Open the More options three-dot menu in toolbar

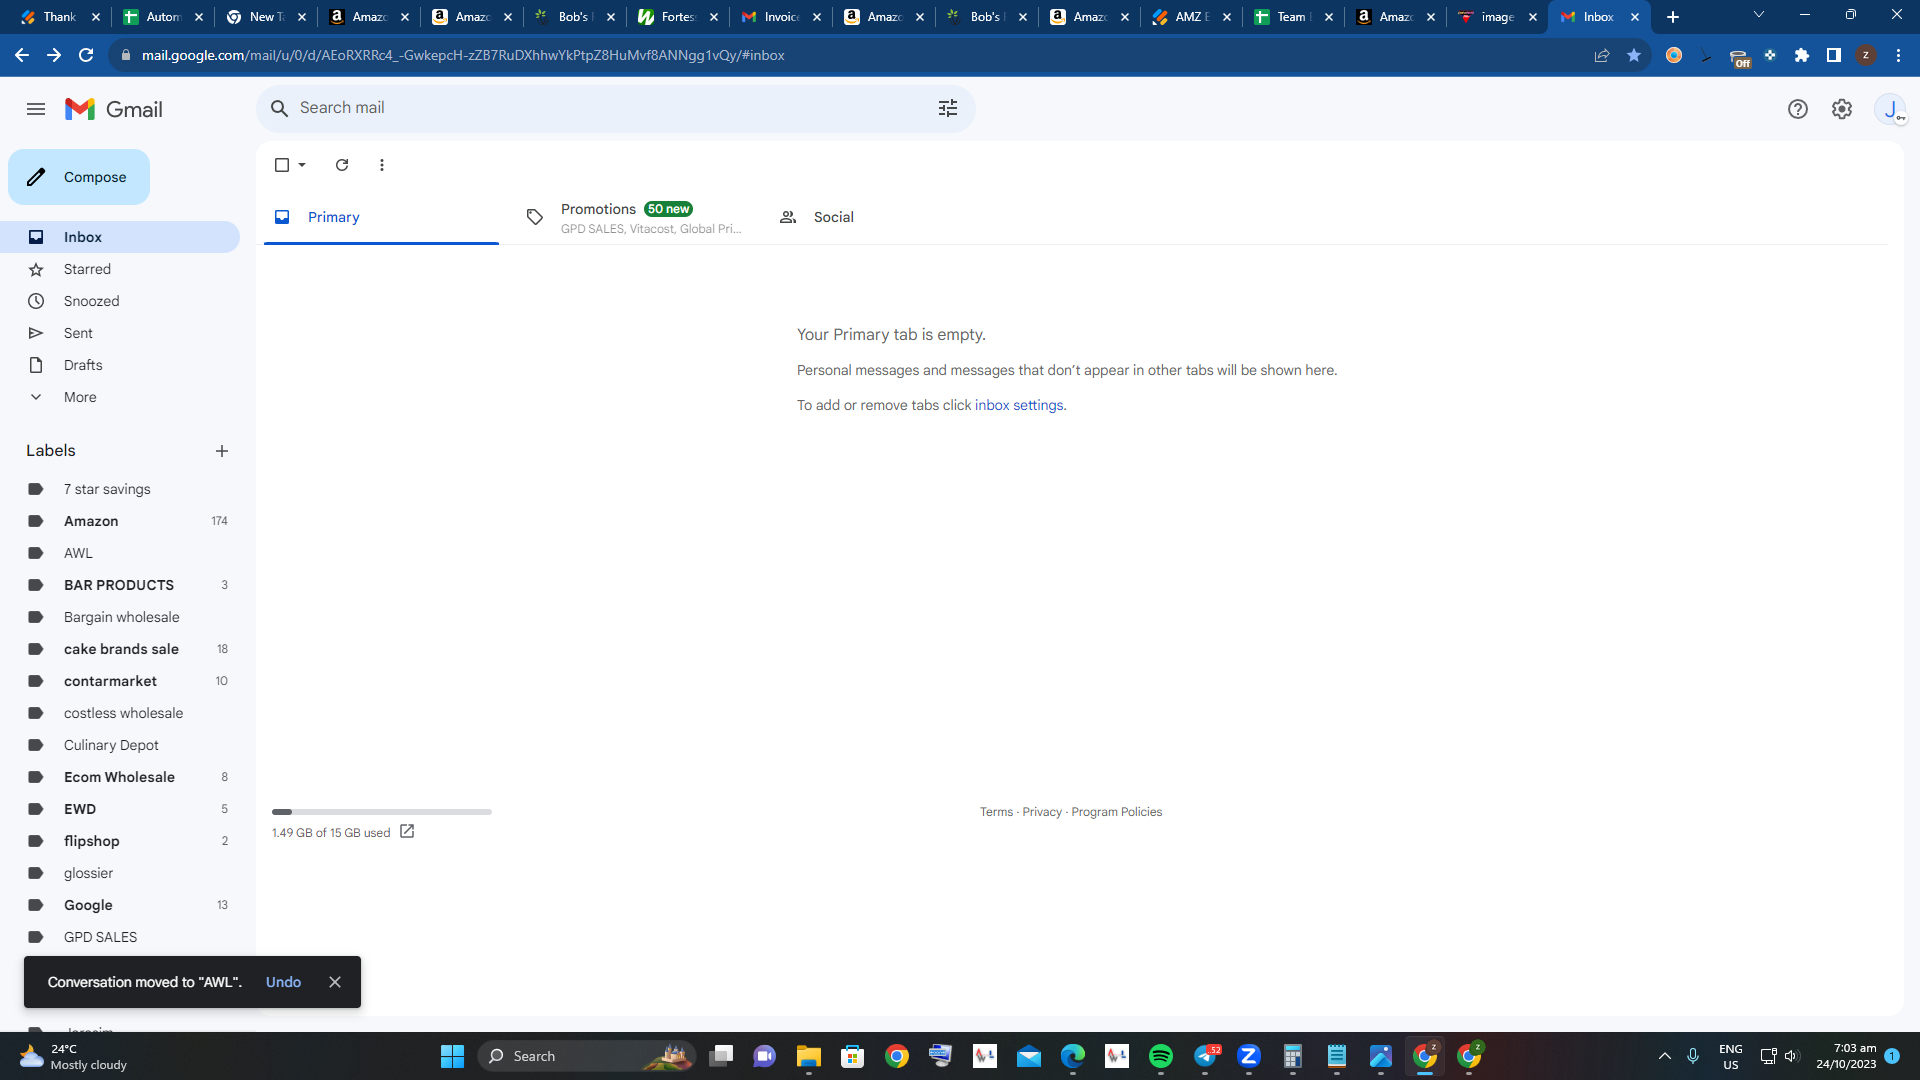382,165
